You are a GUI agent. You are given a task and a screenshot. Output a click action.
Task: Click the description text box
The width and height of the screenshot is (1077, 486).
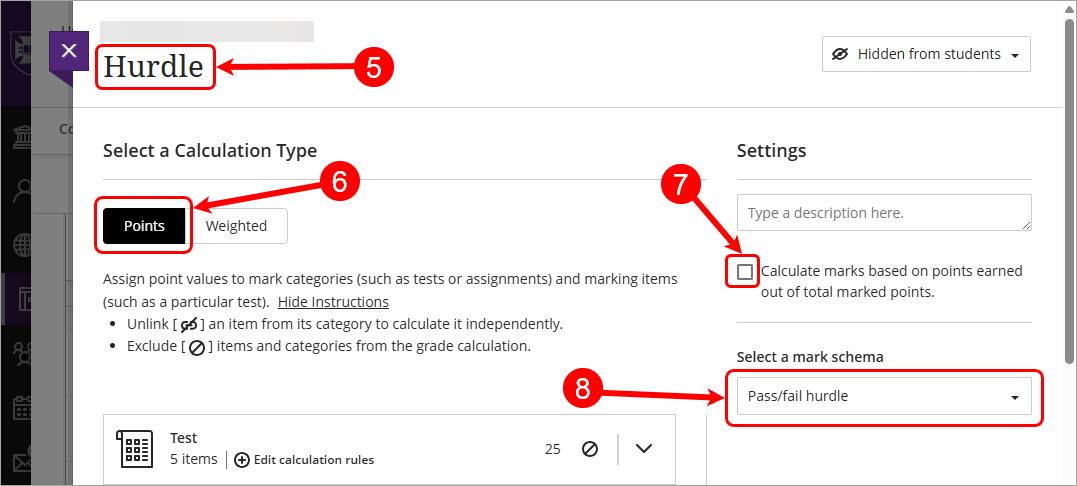884,213
